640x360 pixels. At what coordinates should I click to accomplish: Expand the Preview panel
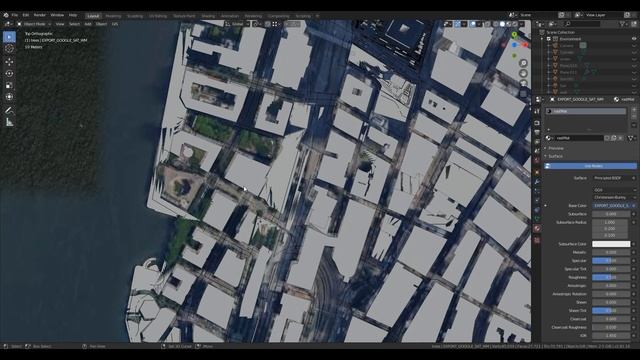(555, 149)
